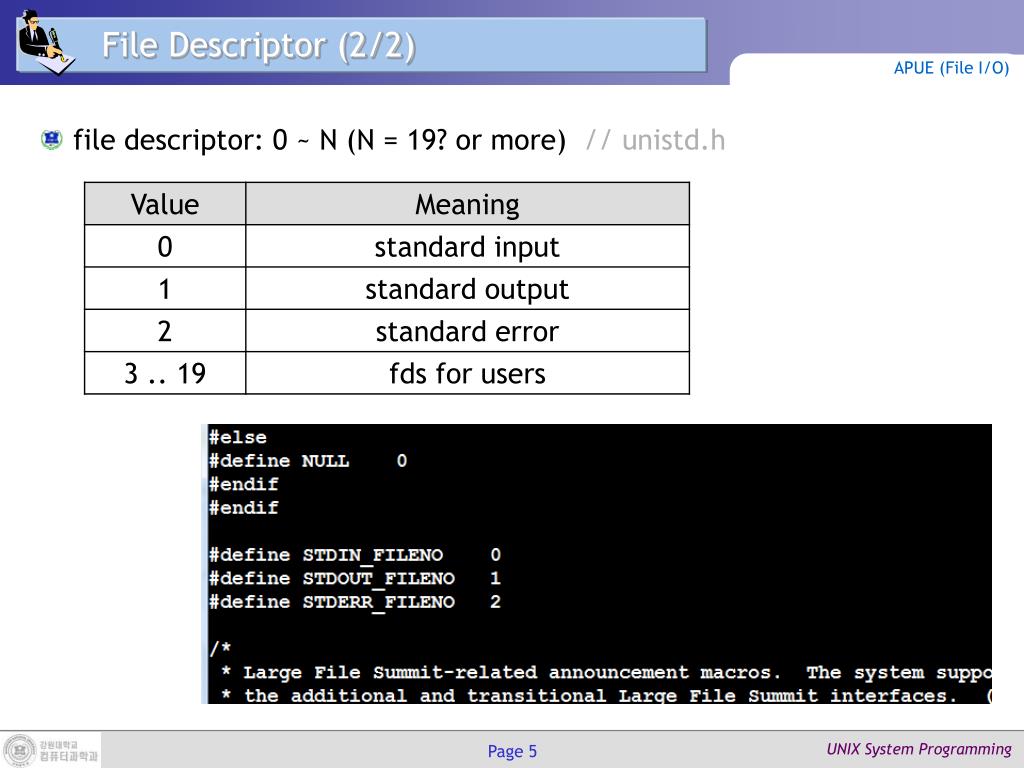Viewport: 1024px width, 768px height.
Task: Click the Korean university name text in footer
Action: click(x=68, y=751)
